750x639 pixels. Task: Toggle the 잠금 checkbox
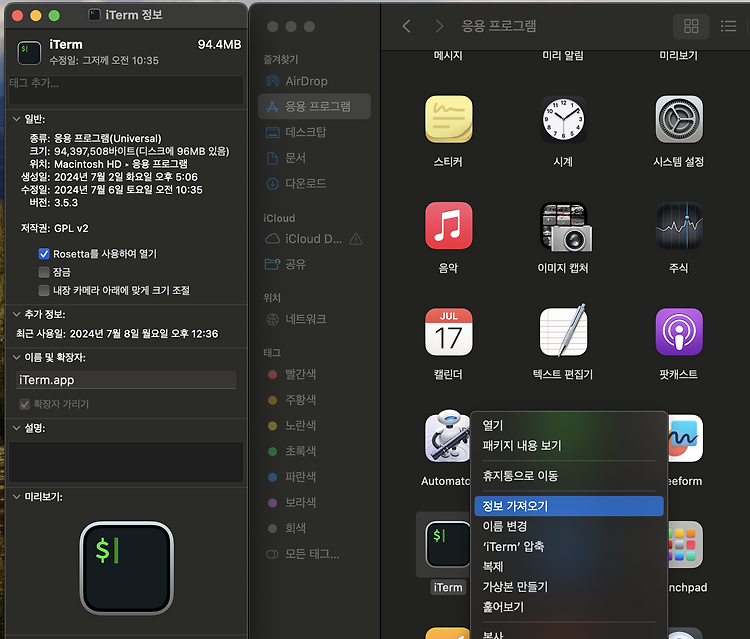point(44,272)
